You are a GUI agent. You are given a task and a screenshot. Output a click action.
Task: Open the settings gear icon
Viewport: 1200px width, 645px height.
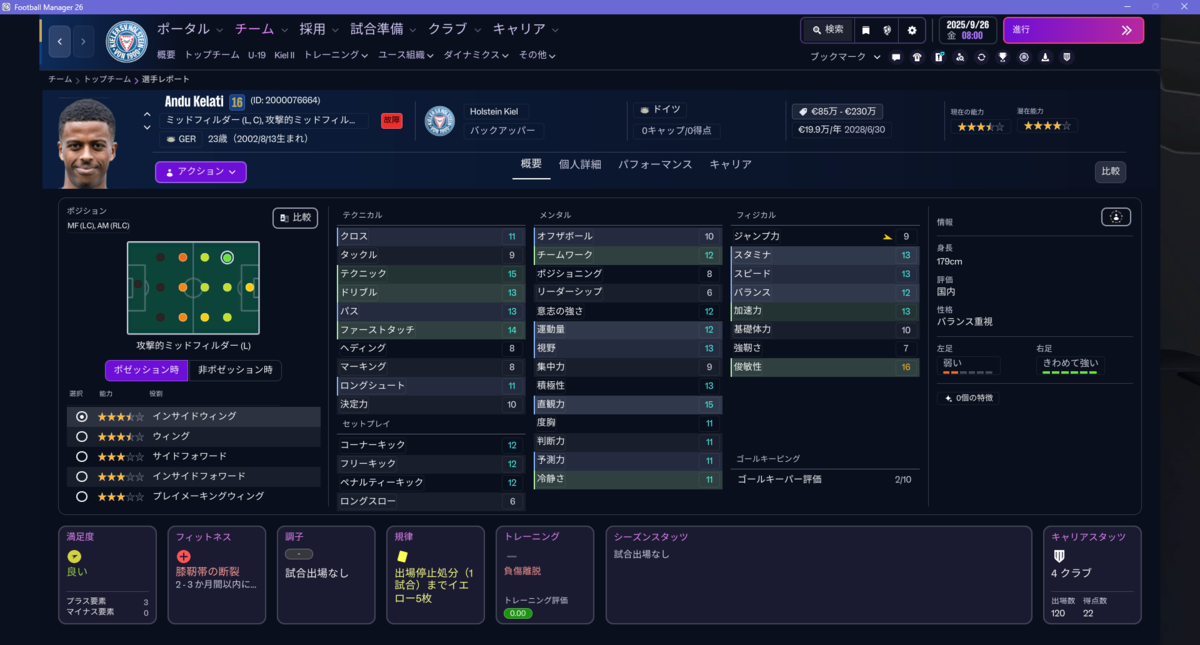[911, 30]
